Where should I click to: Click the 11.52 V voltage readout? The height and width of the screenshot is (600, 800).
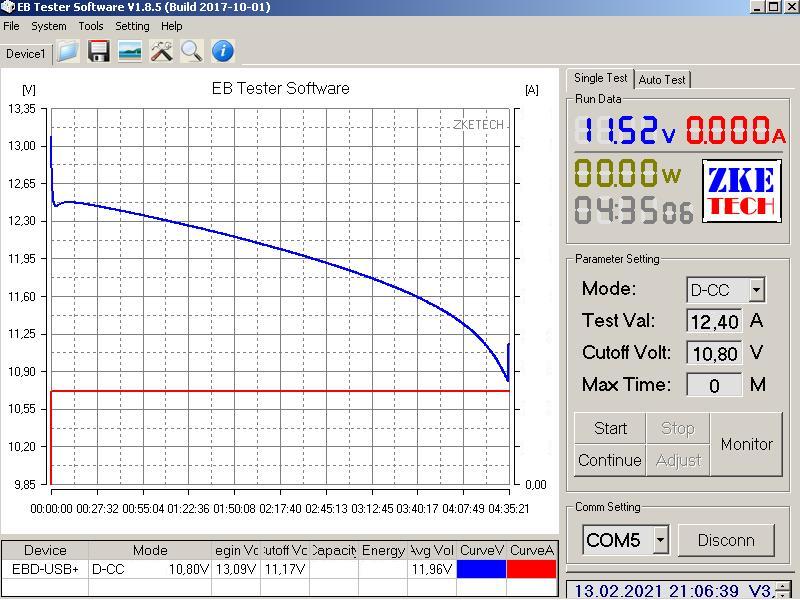point(626,131)
